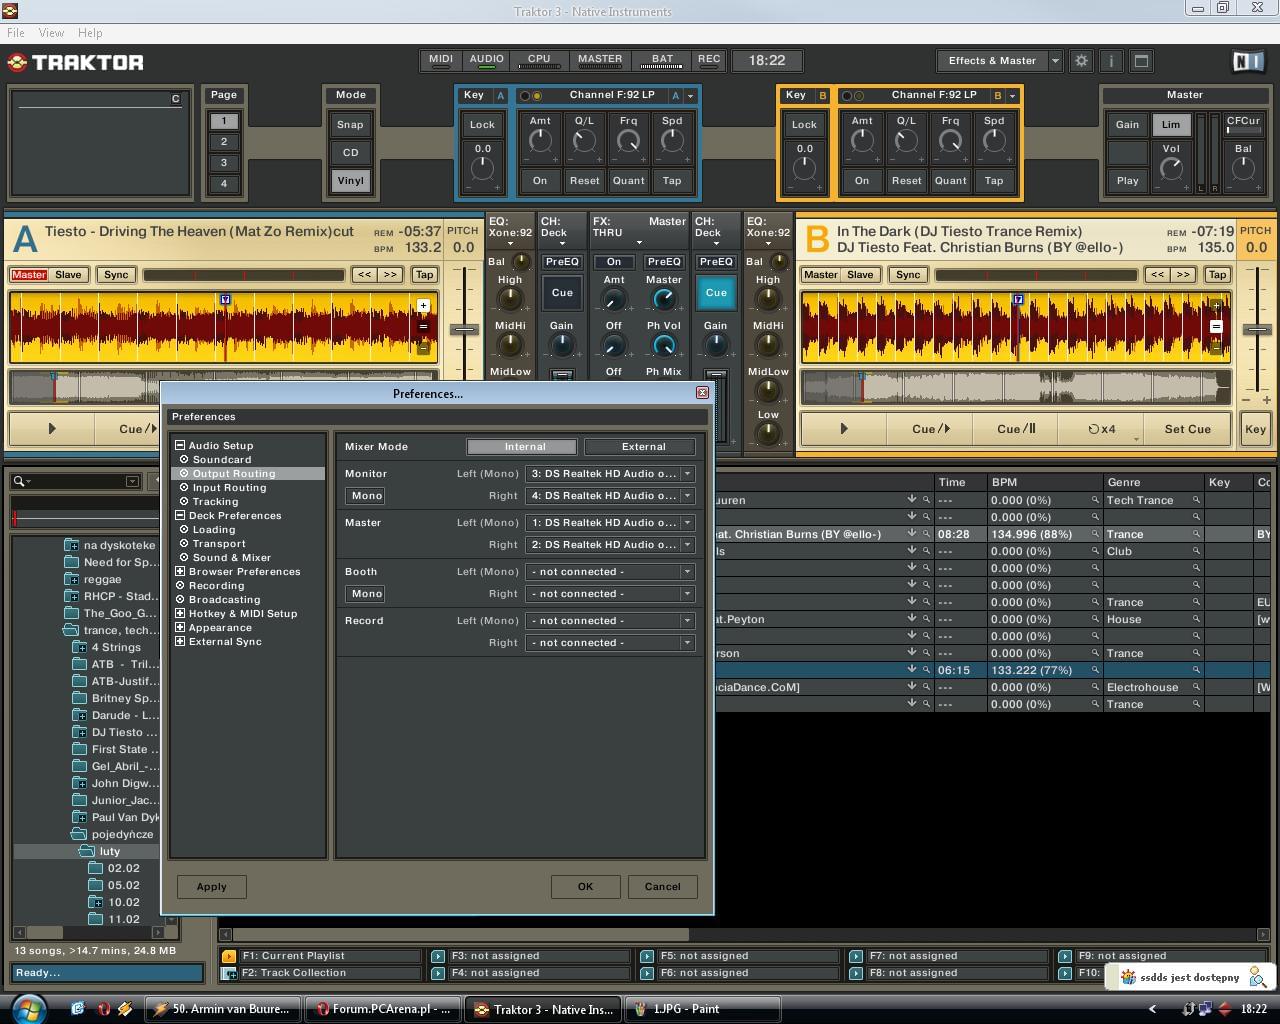Toggle Deck B Sync button
This screenshot has width=1280, height=1024.
click(x=908, y=275)
